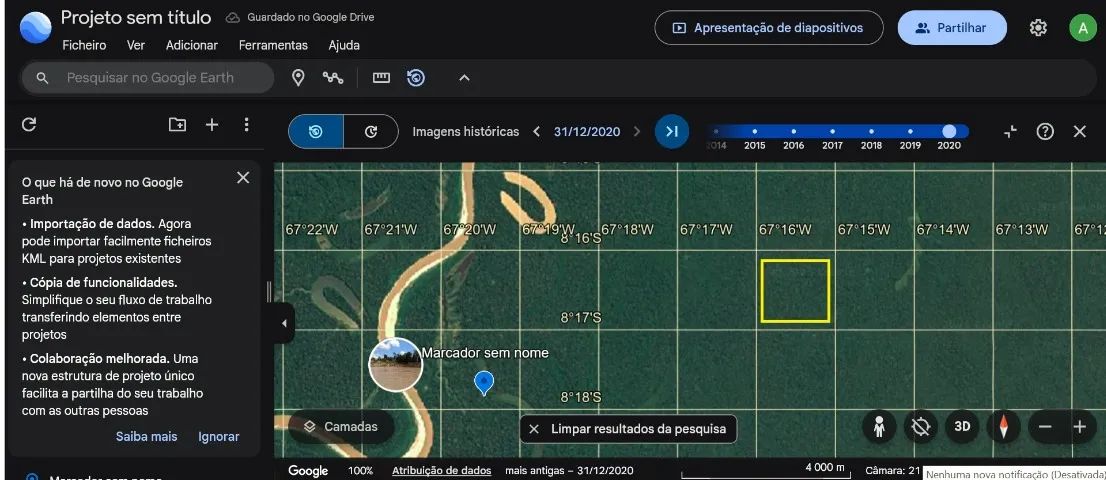Screen dimensions: 1106x480
Task: Click the Ignorar link
Action: click(x=219, y=437)
